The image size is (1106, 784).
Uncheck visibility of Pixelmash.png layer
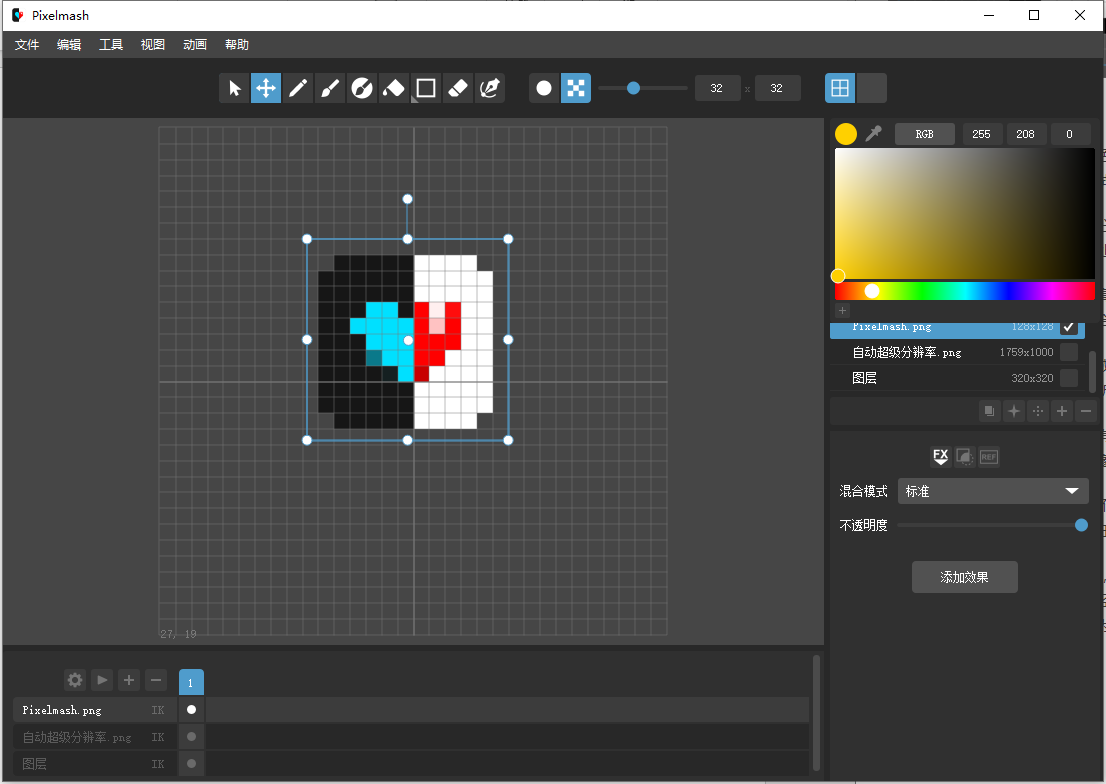point(1069,327)
